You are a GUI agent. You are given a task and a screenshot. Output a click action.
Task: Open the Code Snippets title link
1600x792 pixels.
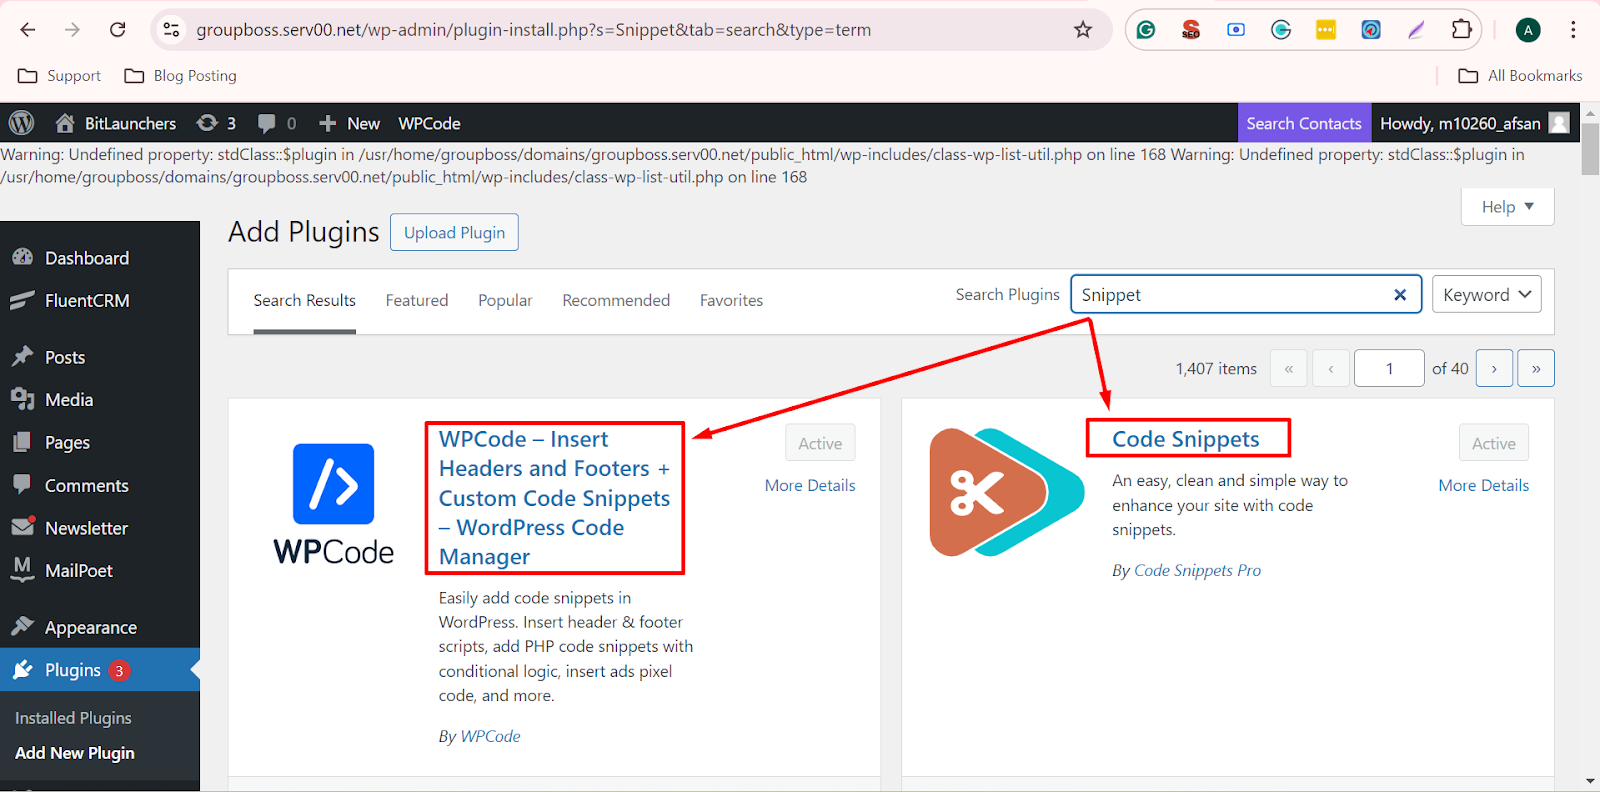[1186, 439]
